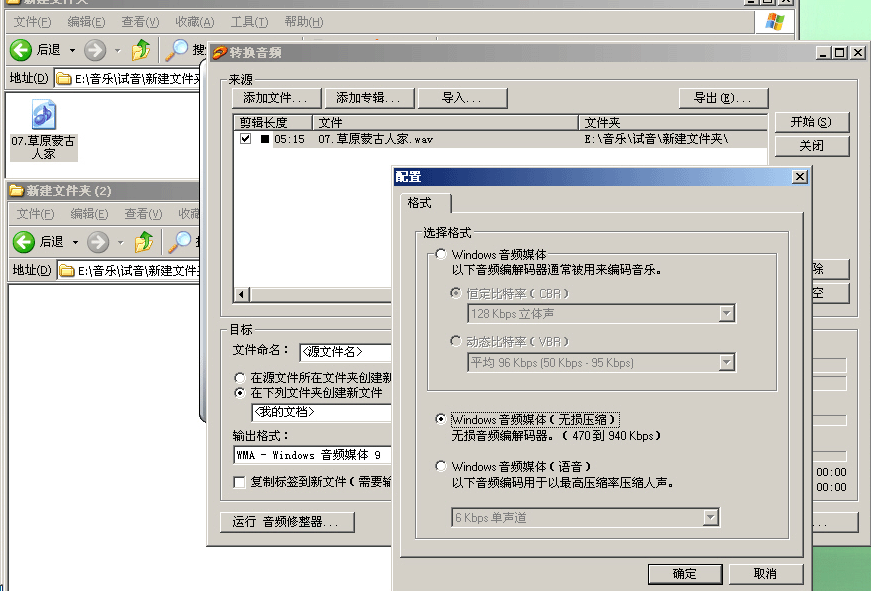Image resolution: width=871 pixels, height=591 pixels.
Task: Click the left scroll arrow of the source list
Action: 242,294
